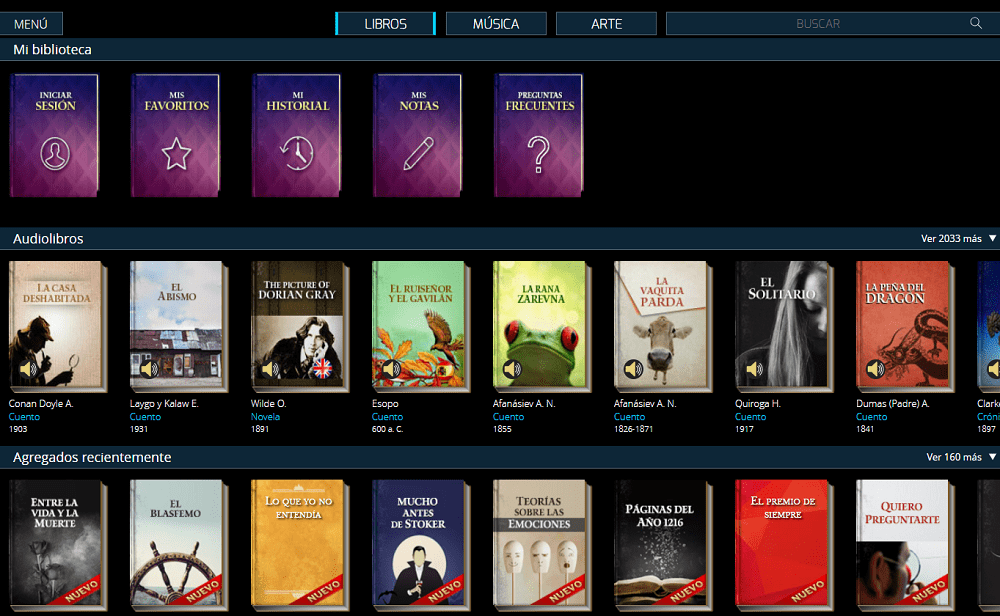1000x616 pixels.
Task: Open the Iniciar Sesión user icon book
Action: (x=55, y=135)
